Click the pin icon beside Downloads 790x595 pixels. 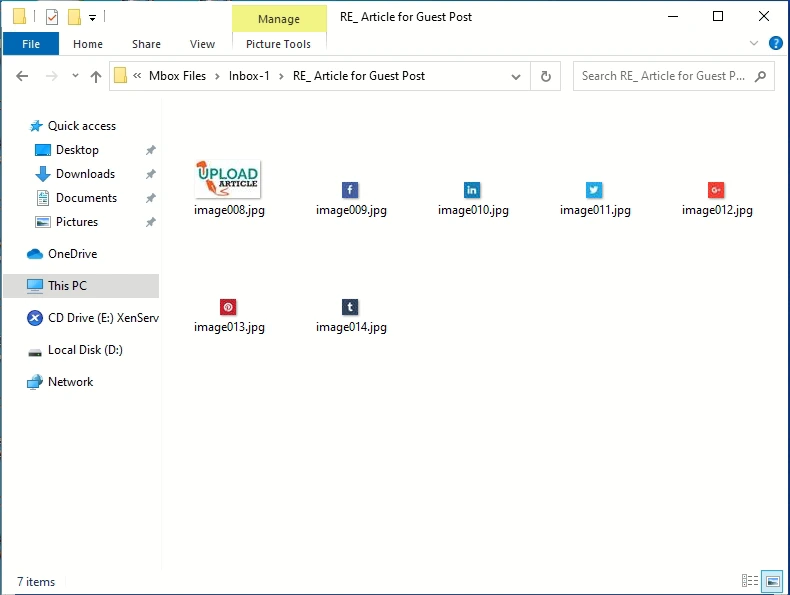coord(150,174)
